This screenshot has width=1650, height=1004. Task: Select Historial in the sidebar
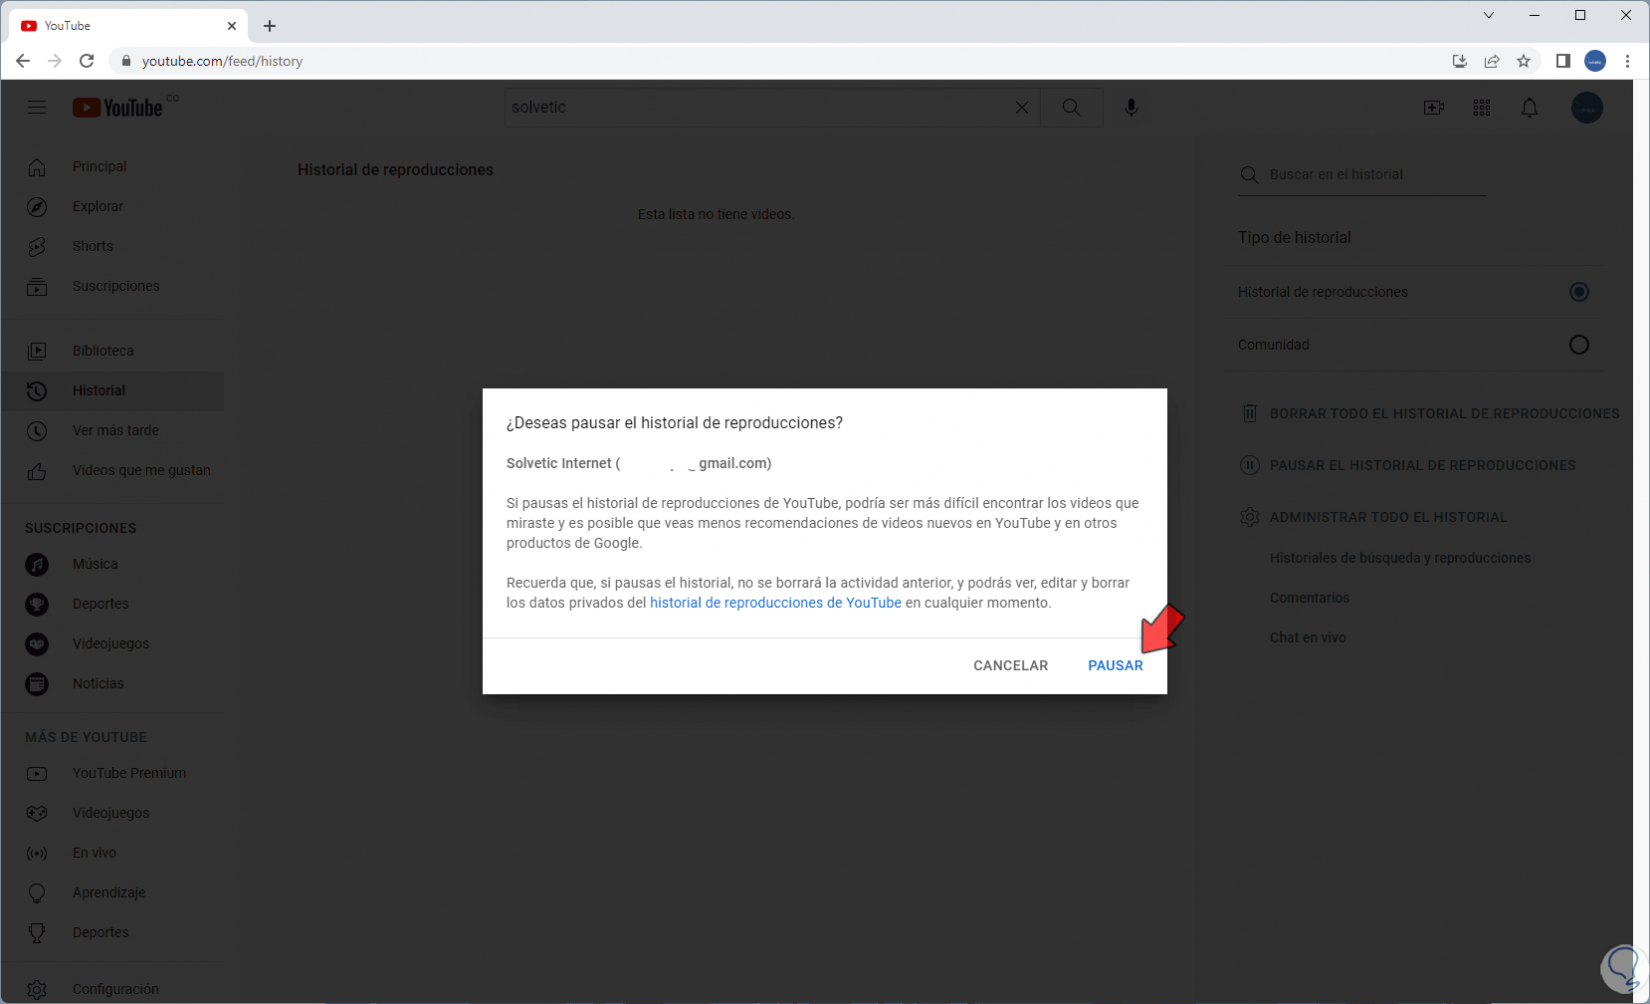click(113, 391)
